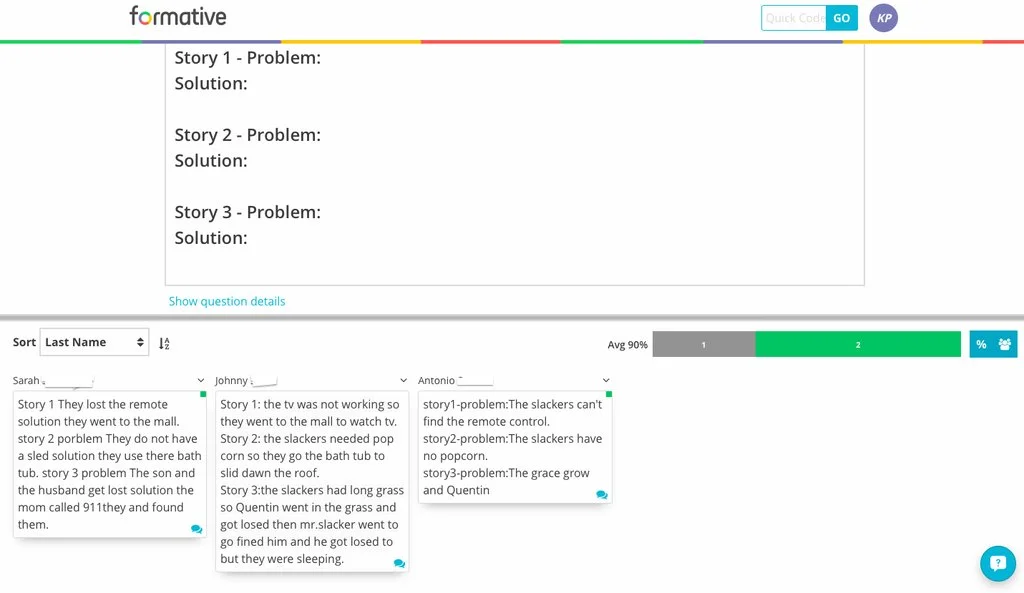Toggle A-Z sort order icon
This screenshot has width=1024, height=593.
pos(164,343)
